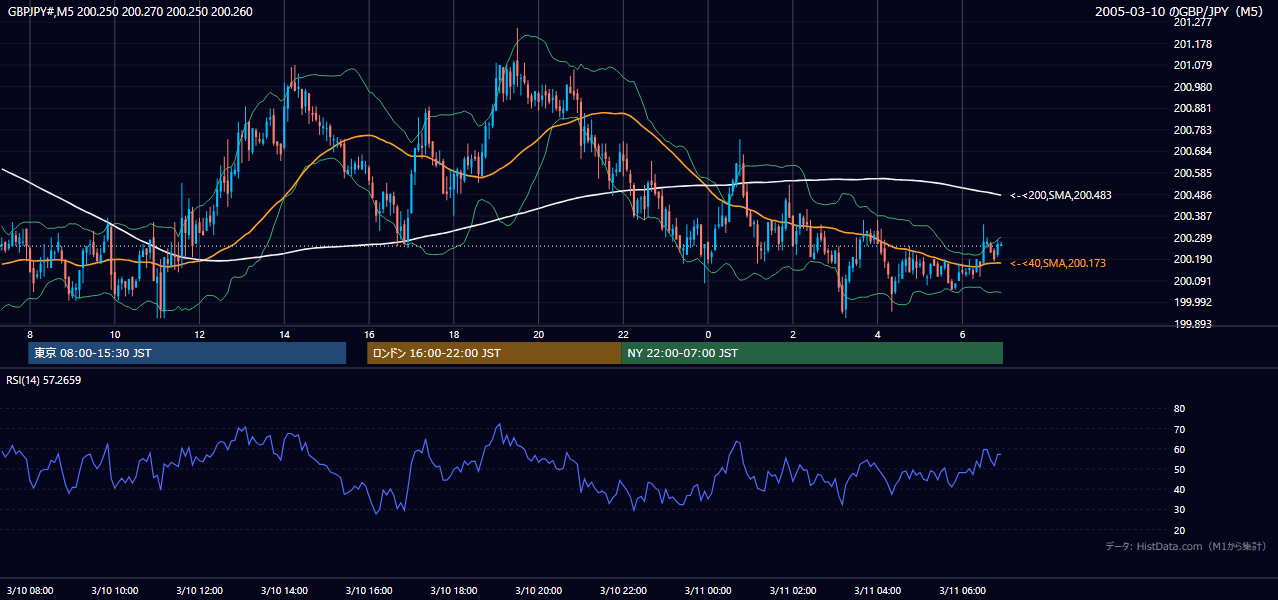Click the 2005-03-10 GBP/JPY (M5) title

(x=1180, y=11)
